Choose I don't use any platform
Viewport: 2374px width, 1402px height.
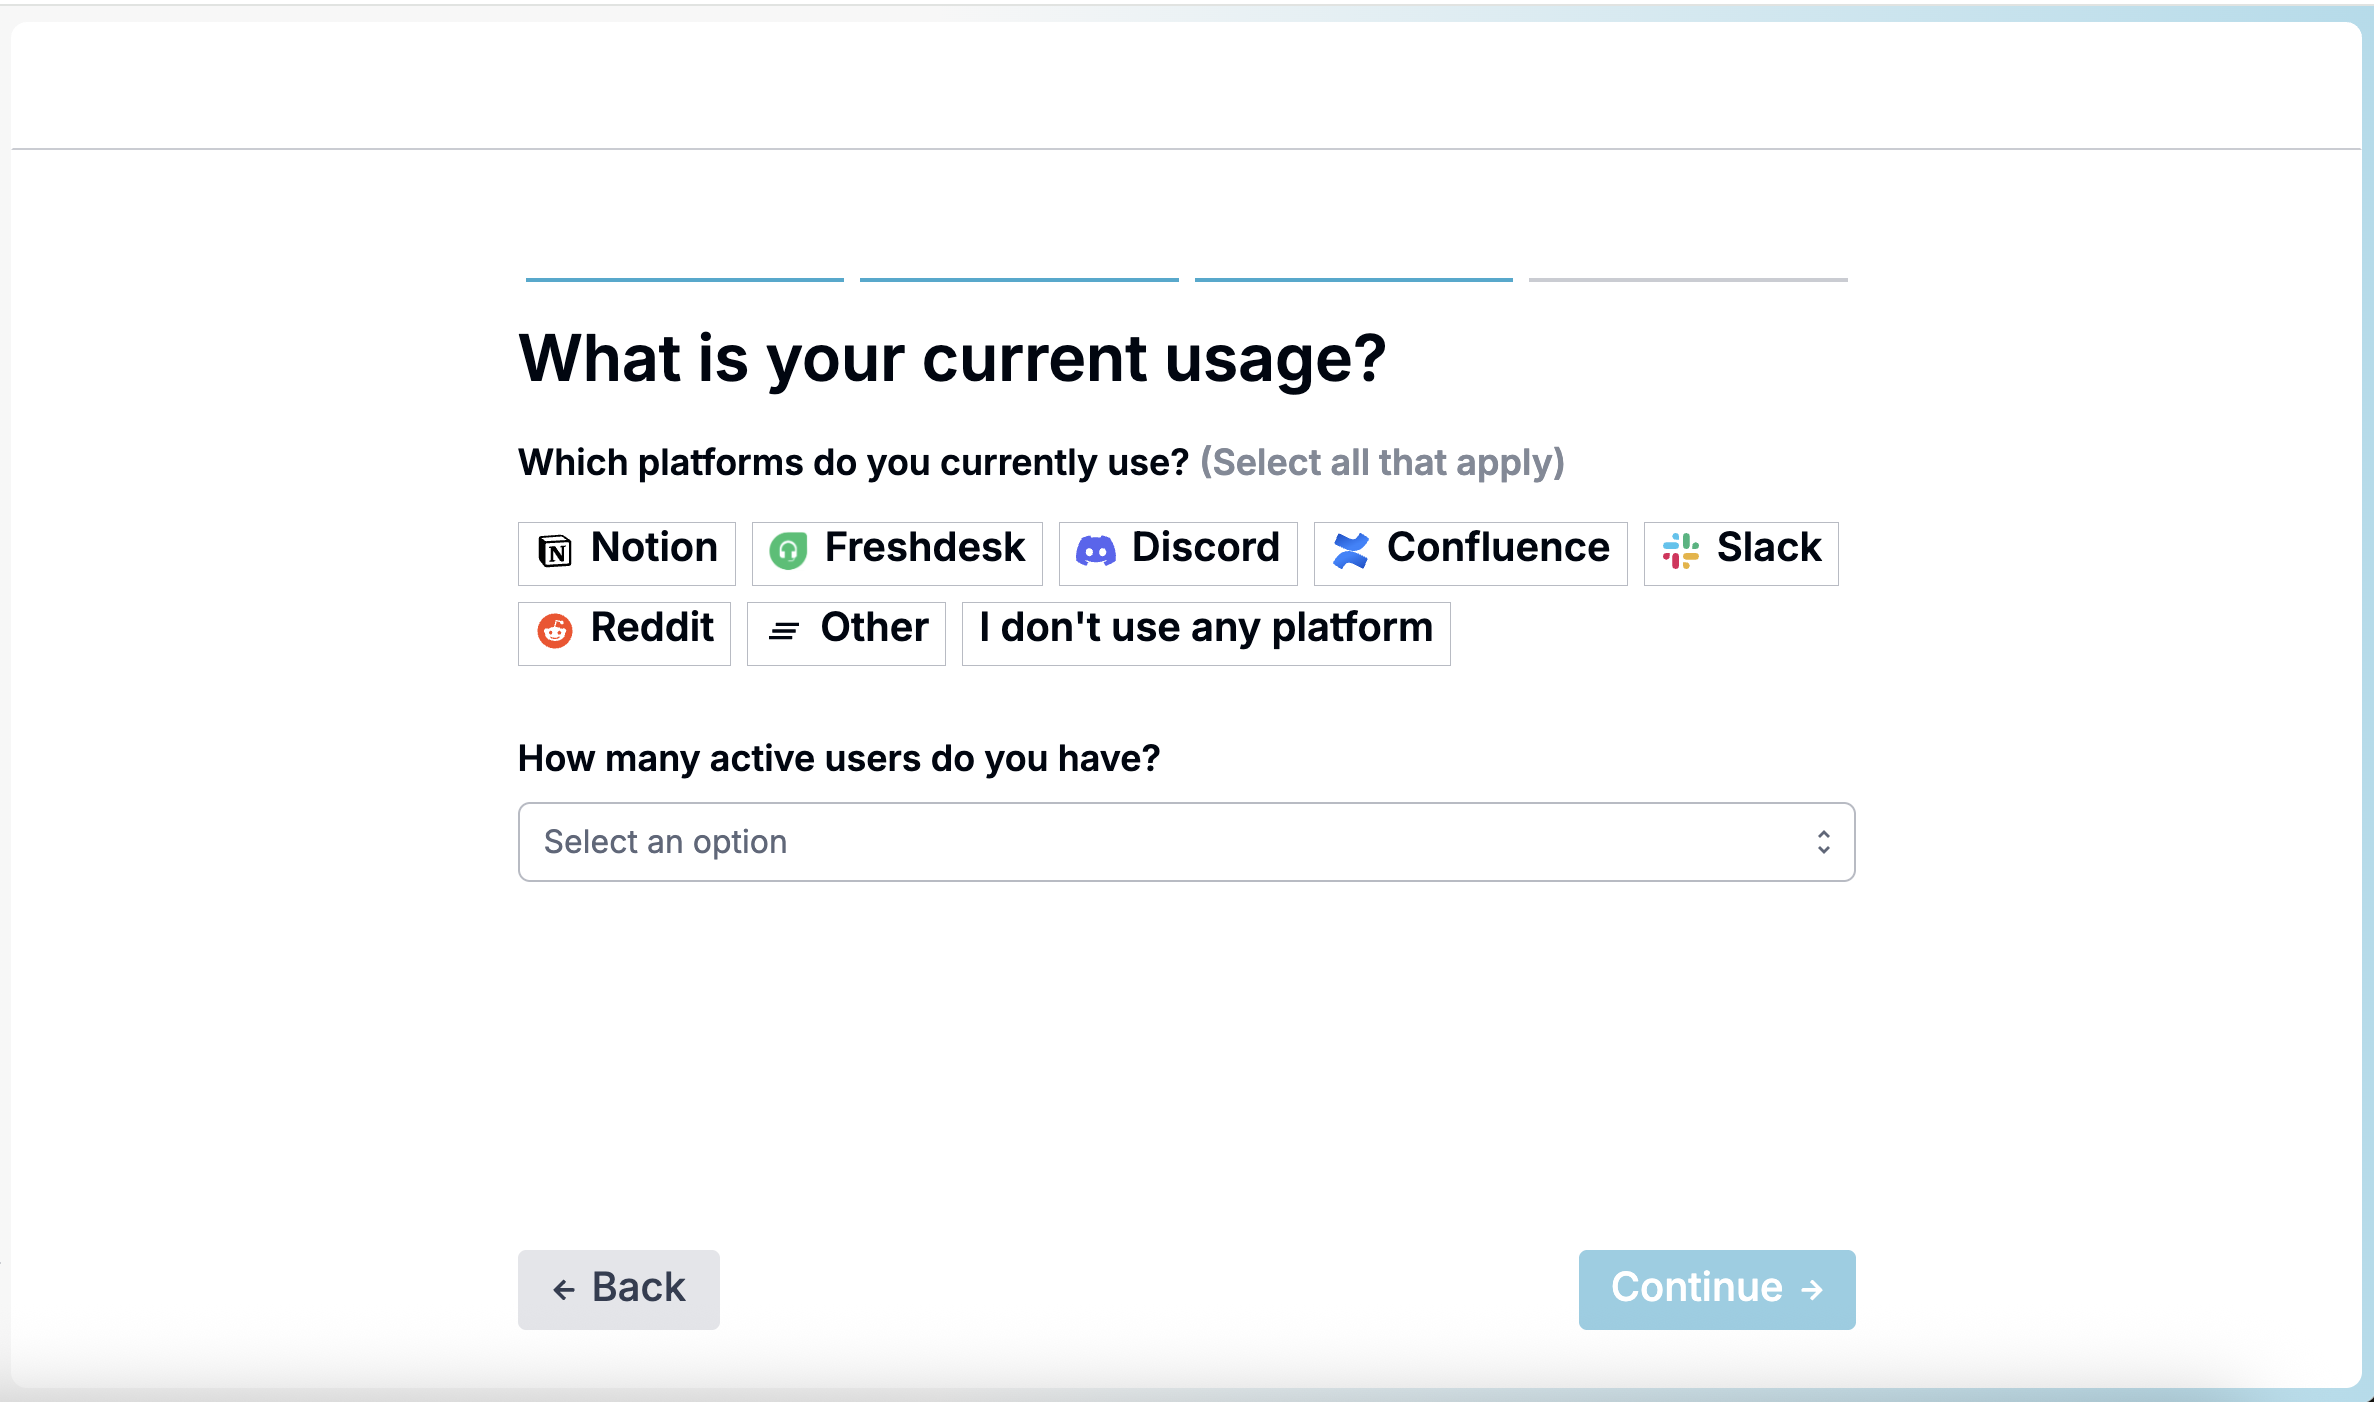(1206, 633)
